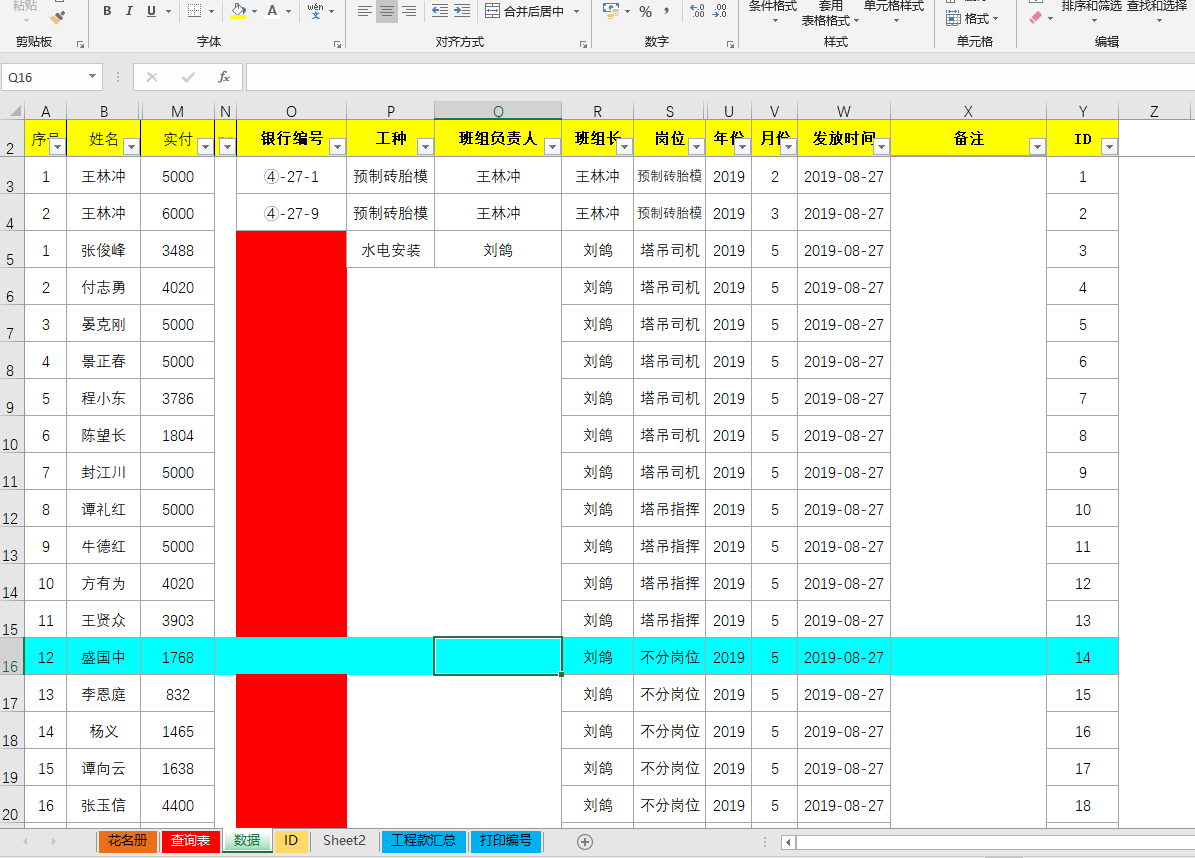
Task: Apply Percent Style in the Number group
Action: 646,11
